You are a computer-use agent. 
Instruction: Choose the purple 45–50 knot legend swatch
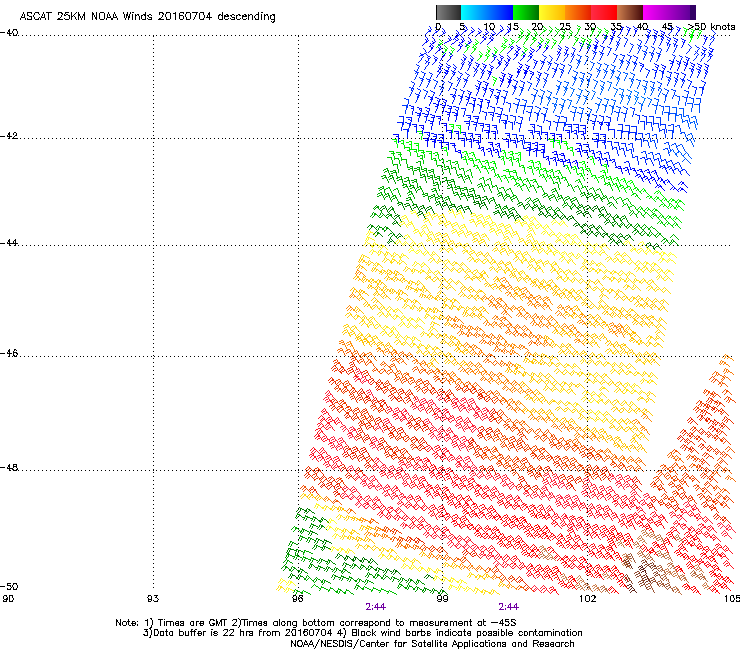pyautogui.click(x=681, y=12)
